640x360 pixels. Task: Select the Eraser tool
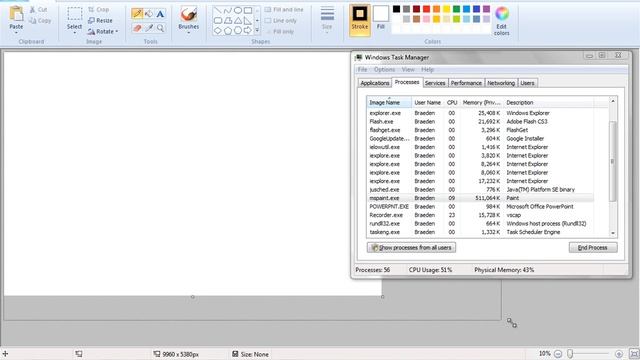pyautogui.click(x=137, y=28)
